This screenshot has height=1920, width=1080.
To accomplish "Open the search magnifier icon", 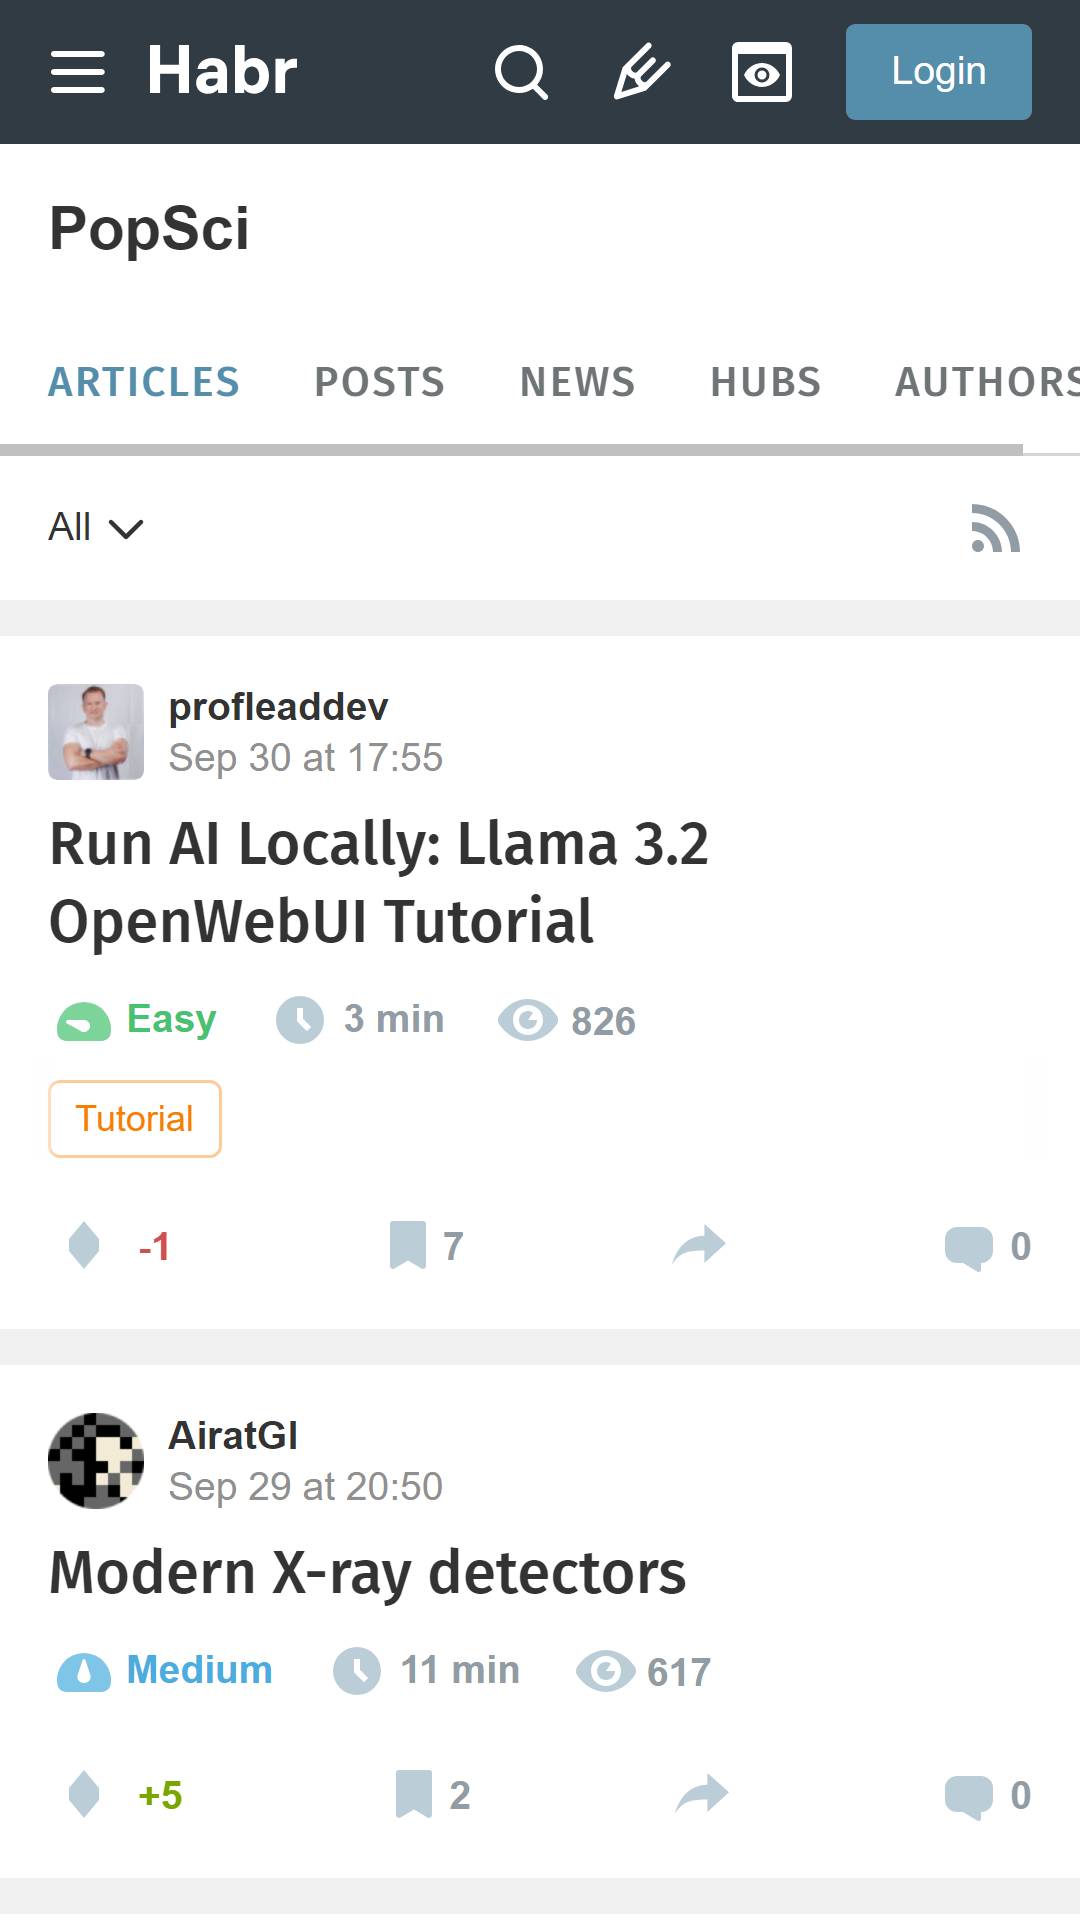I will pos(521,72).
